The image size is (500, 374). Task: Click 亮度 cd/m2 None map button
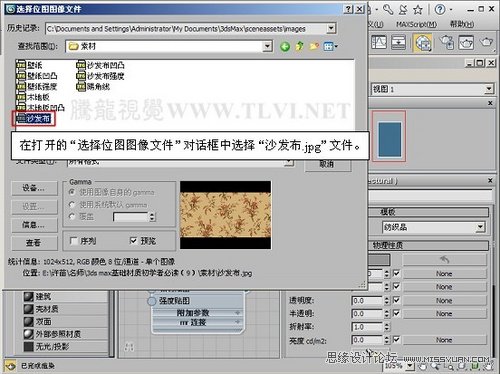(444, 340)
